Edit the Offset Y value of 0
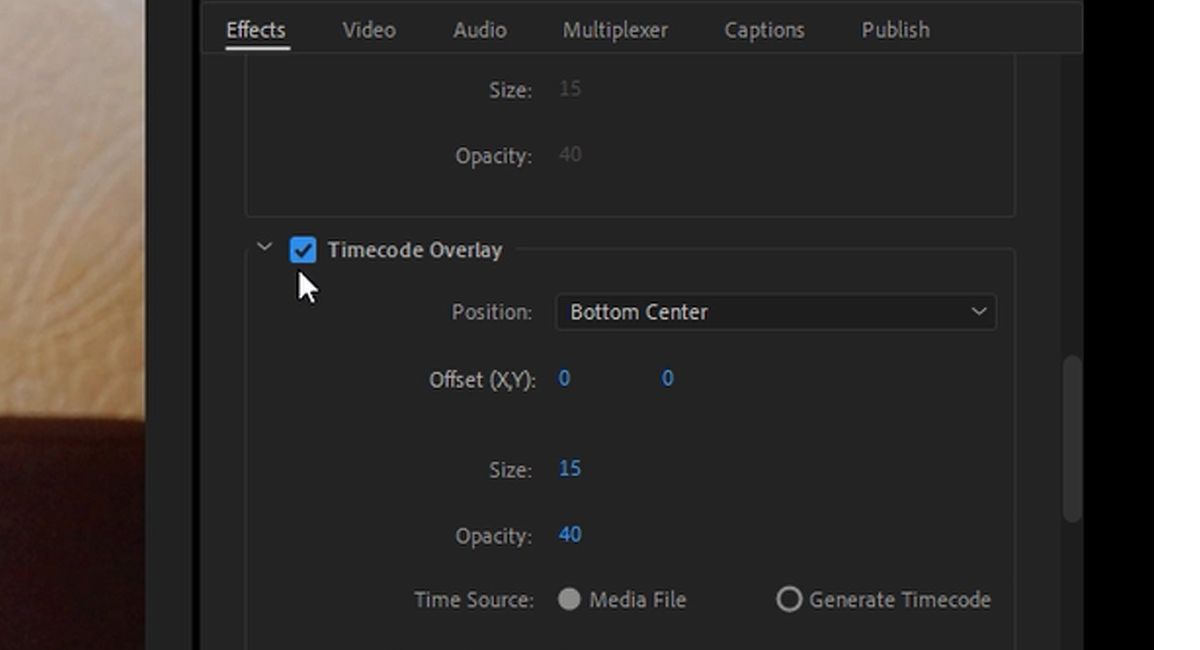Screen dimensions: 1200x650 click(x=667, y=378)
